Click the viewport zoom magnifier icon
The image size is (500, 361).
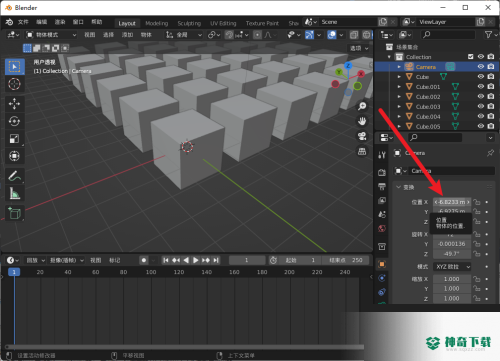tap(362, 106)
